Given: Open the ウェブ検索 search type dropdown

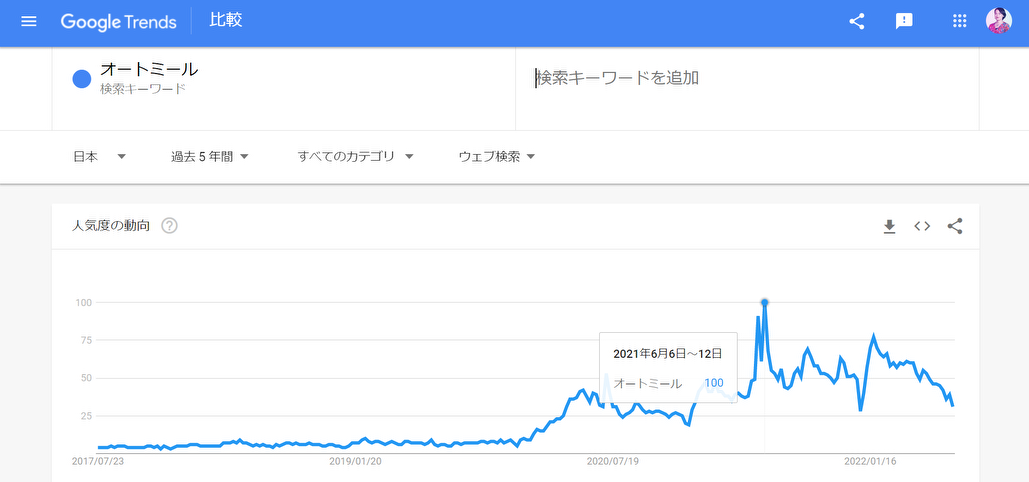Looking at the screenshot, I should coord(497,157).
